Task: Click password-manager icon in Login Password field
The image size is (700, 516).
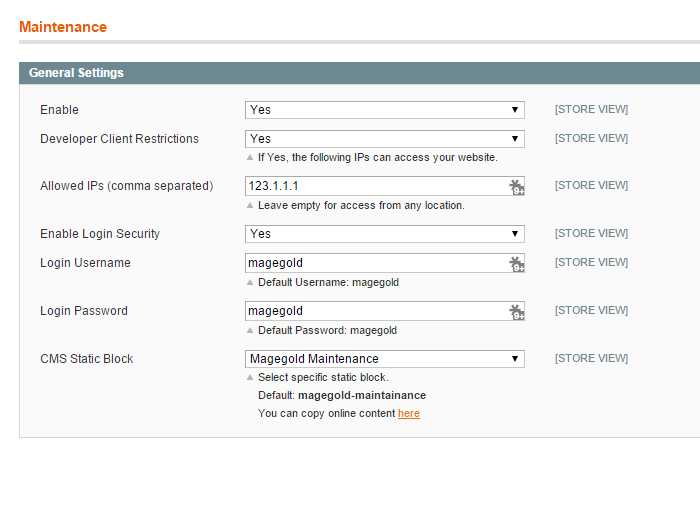Action: click(517, 312)
